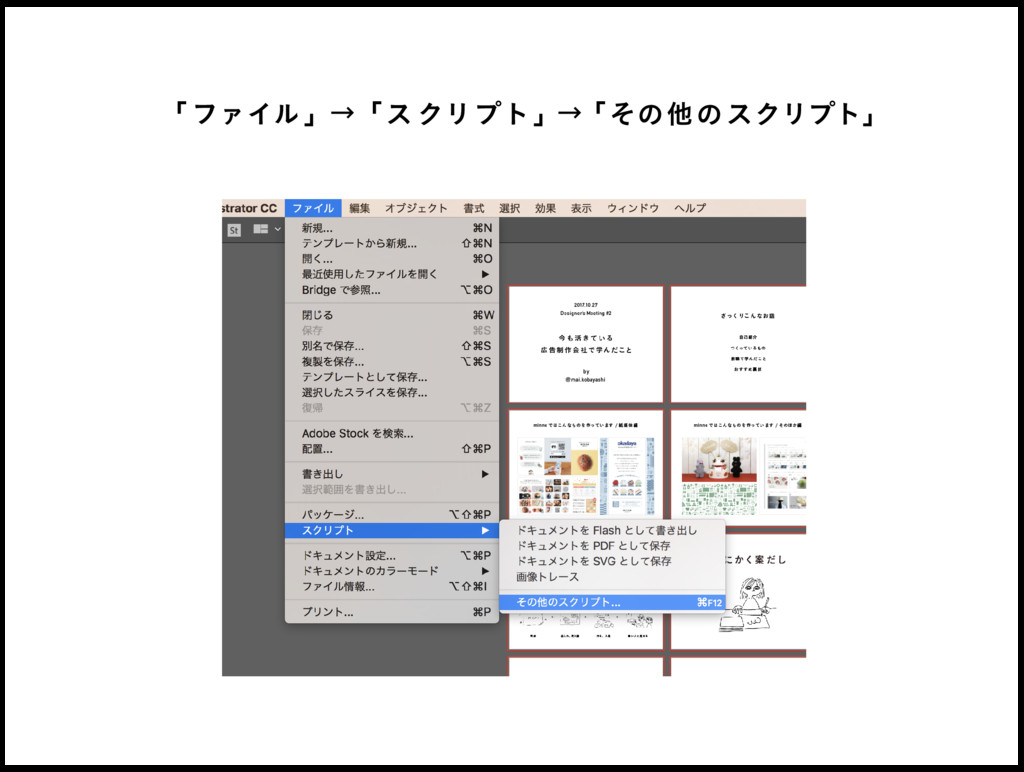Expand the arrange documents dropdown chevron

click(x=278, y=229)
